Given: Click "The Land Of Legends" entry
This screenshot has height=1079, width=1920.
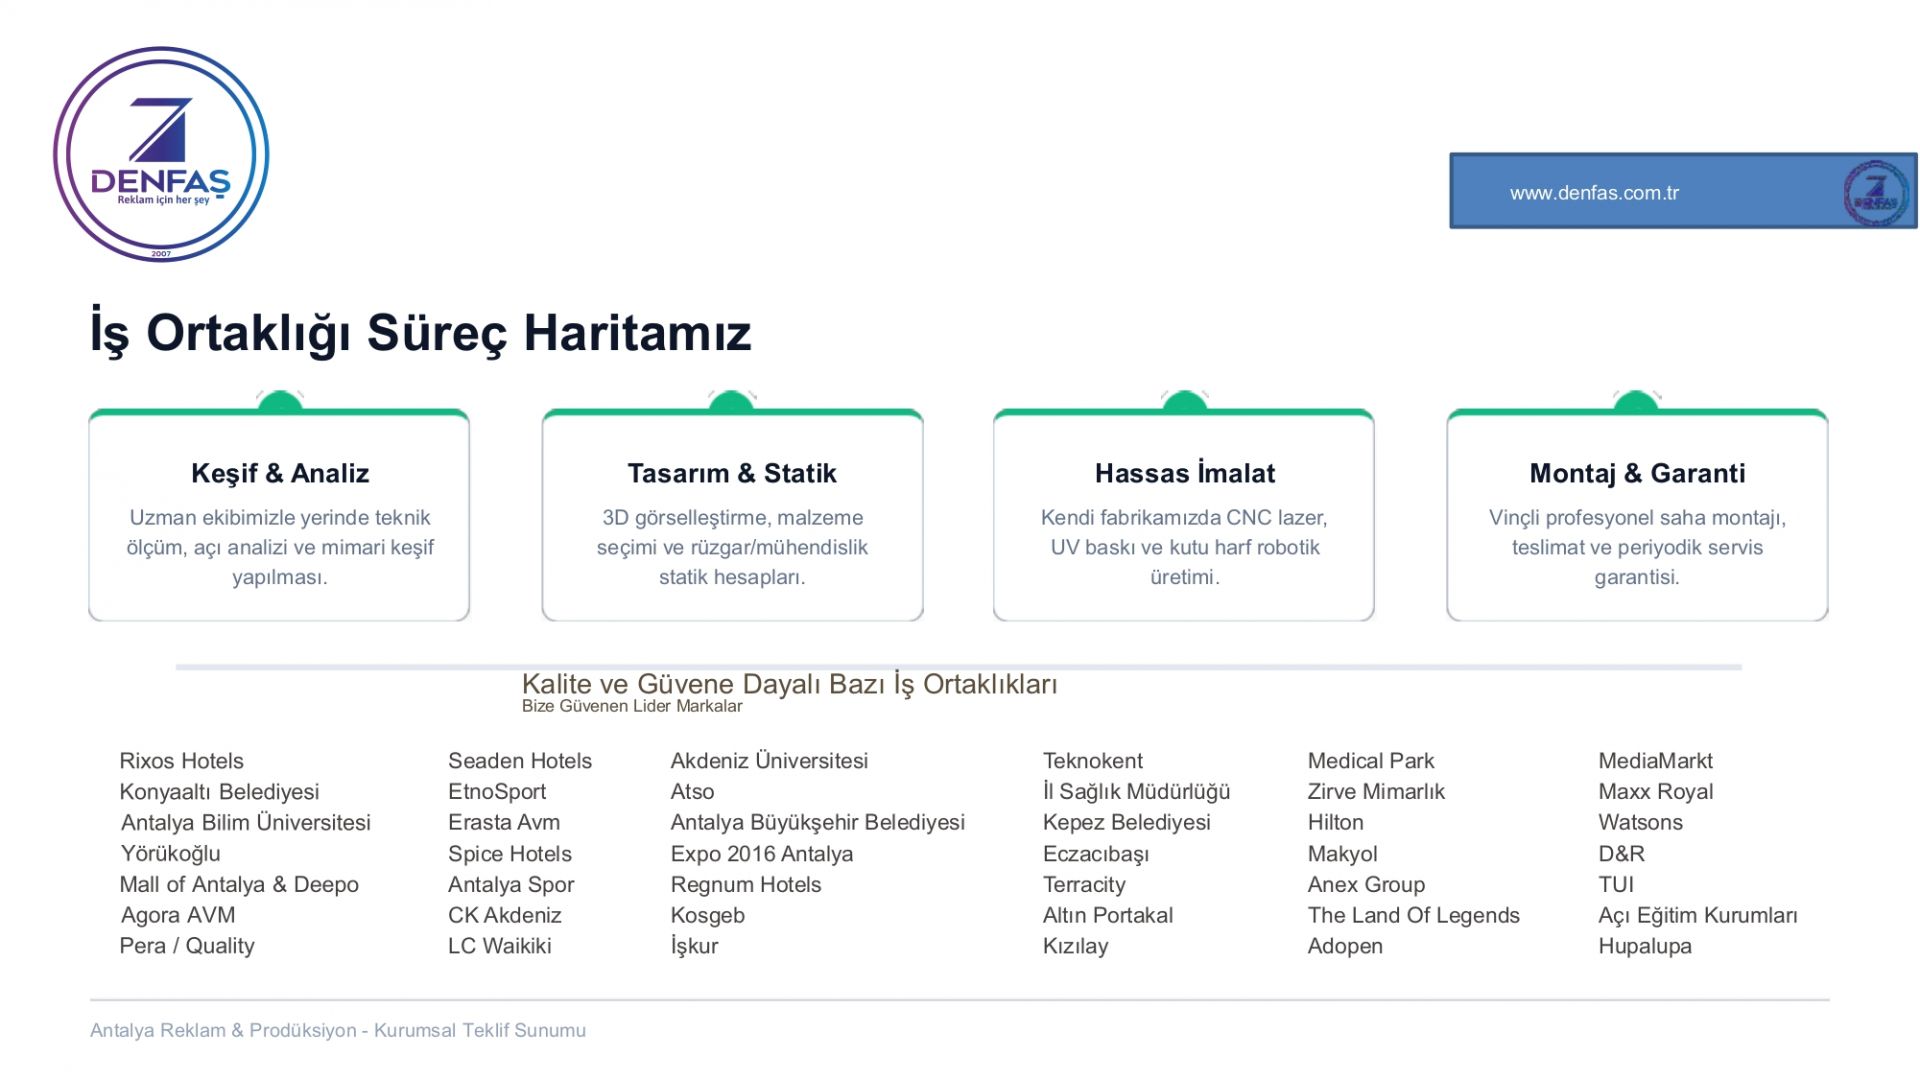Looking at the screenshot, I should 1414,915.
